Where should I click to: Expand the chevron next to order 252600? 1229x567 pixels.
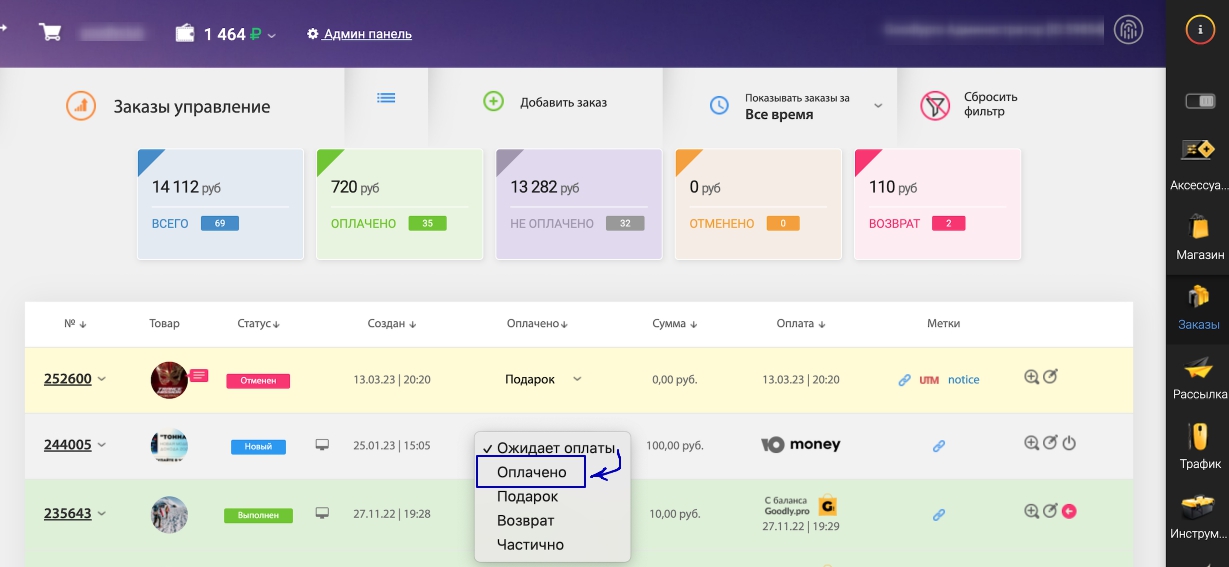[102, 379]
